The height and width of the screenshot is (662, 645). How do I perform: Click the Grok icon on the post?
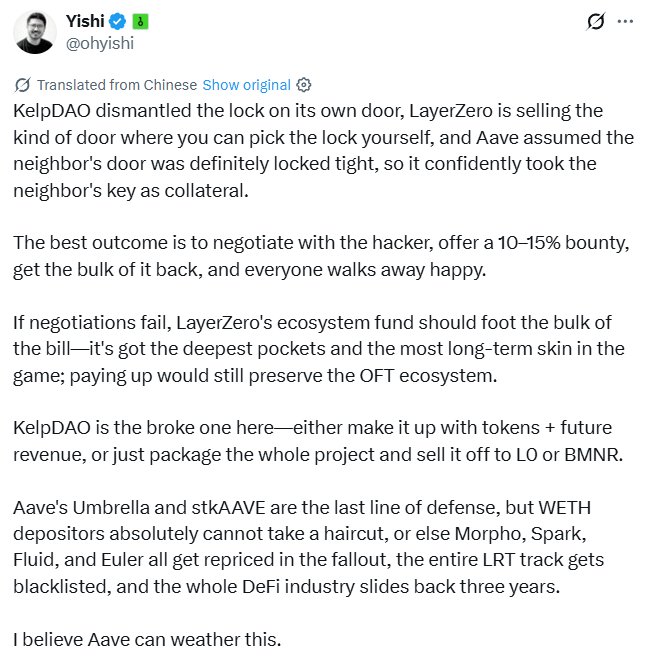click(595, 22)
